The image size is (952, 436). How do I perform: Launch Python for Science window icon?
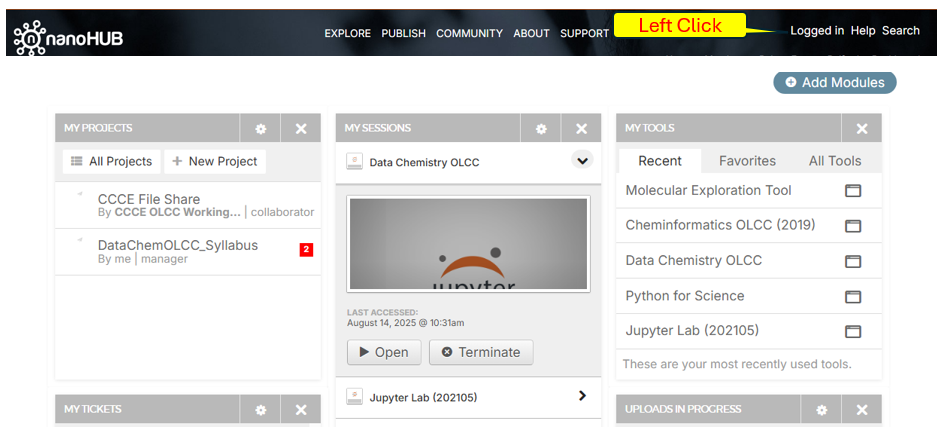[853, 296]
